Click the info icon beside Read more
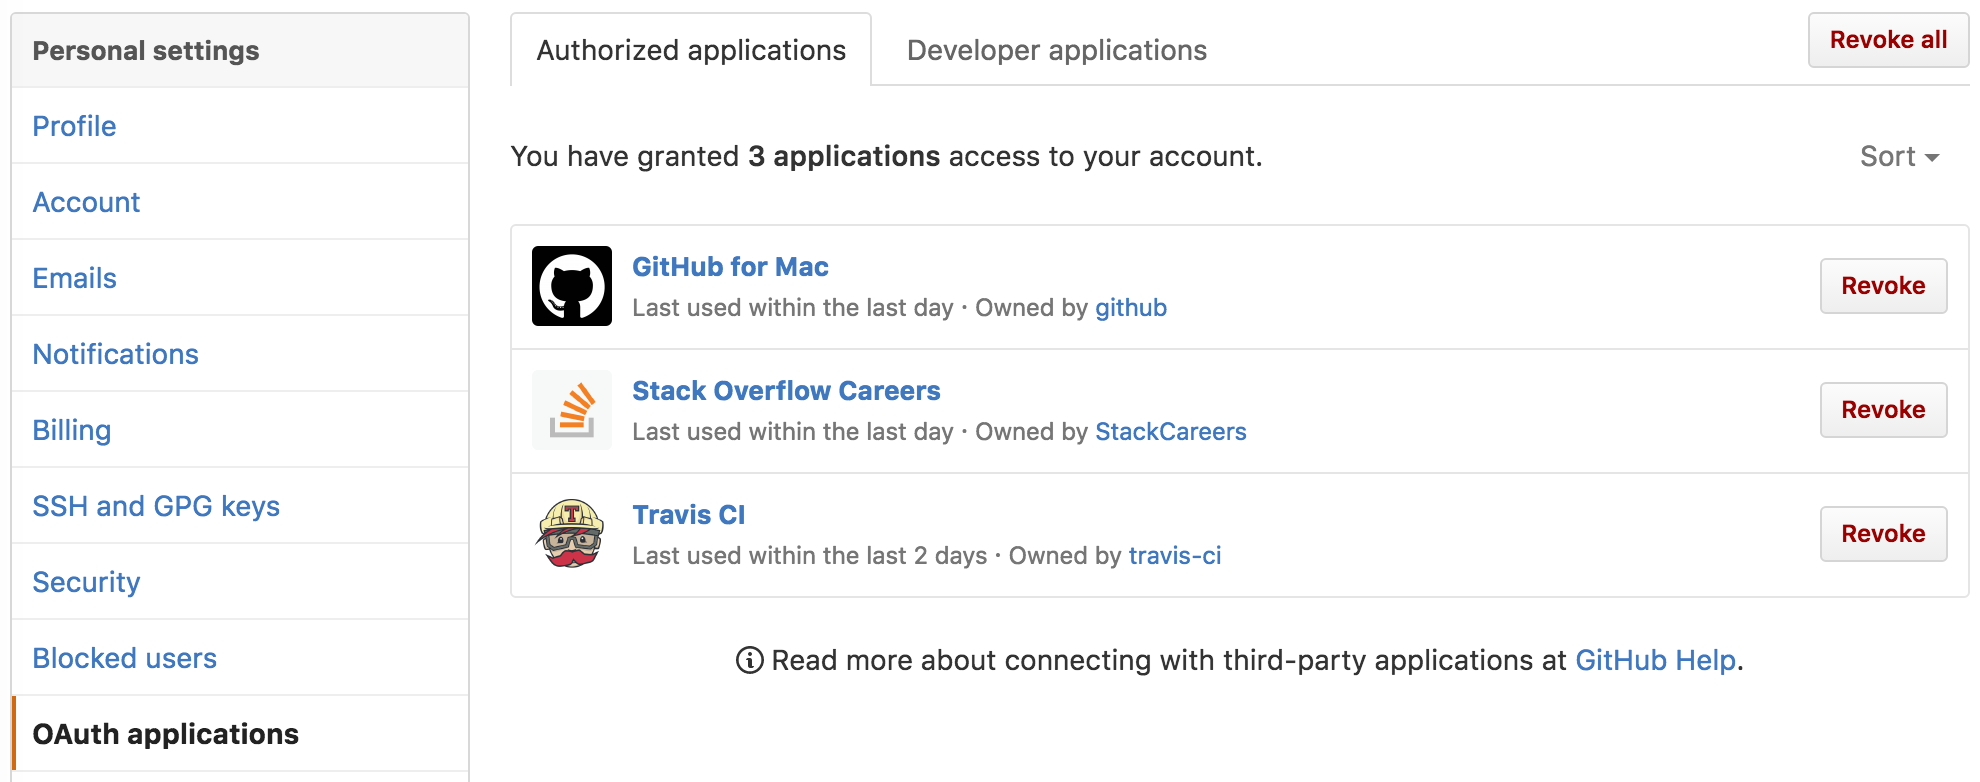This screenshot has height=782, width=1980. (750, 660)
